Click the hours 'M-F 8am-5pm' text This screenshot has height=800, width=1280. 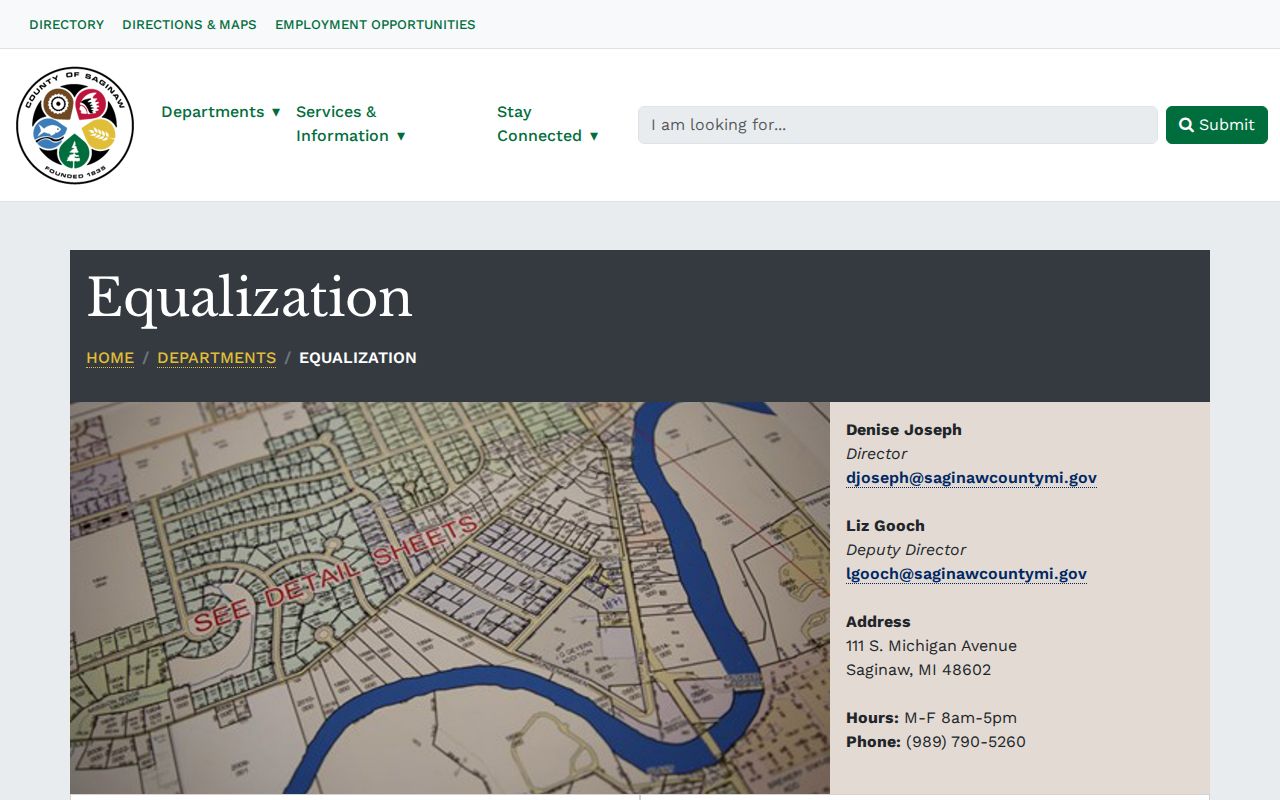click(x=960, y=718)
